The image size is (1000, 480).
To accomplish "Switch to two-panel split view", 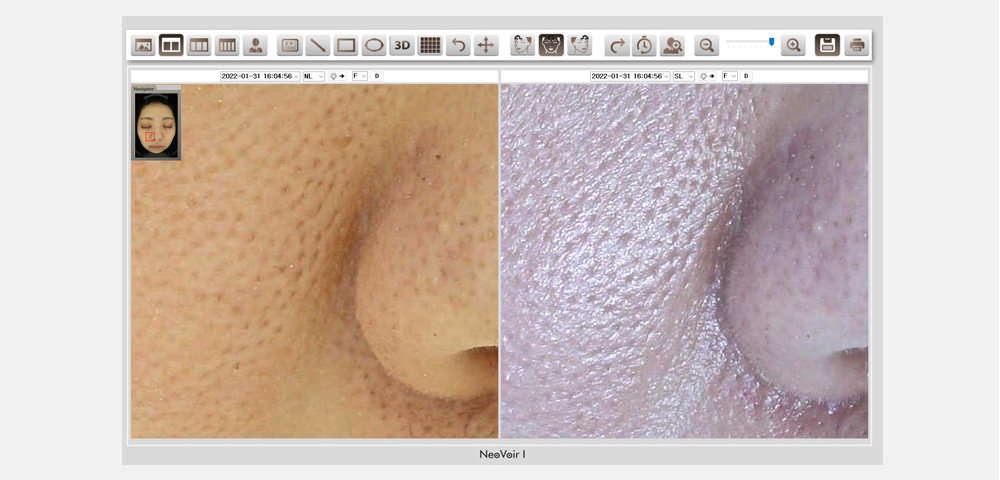I will click(171, 45).
